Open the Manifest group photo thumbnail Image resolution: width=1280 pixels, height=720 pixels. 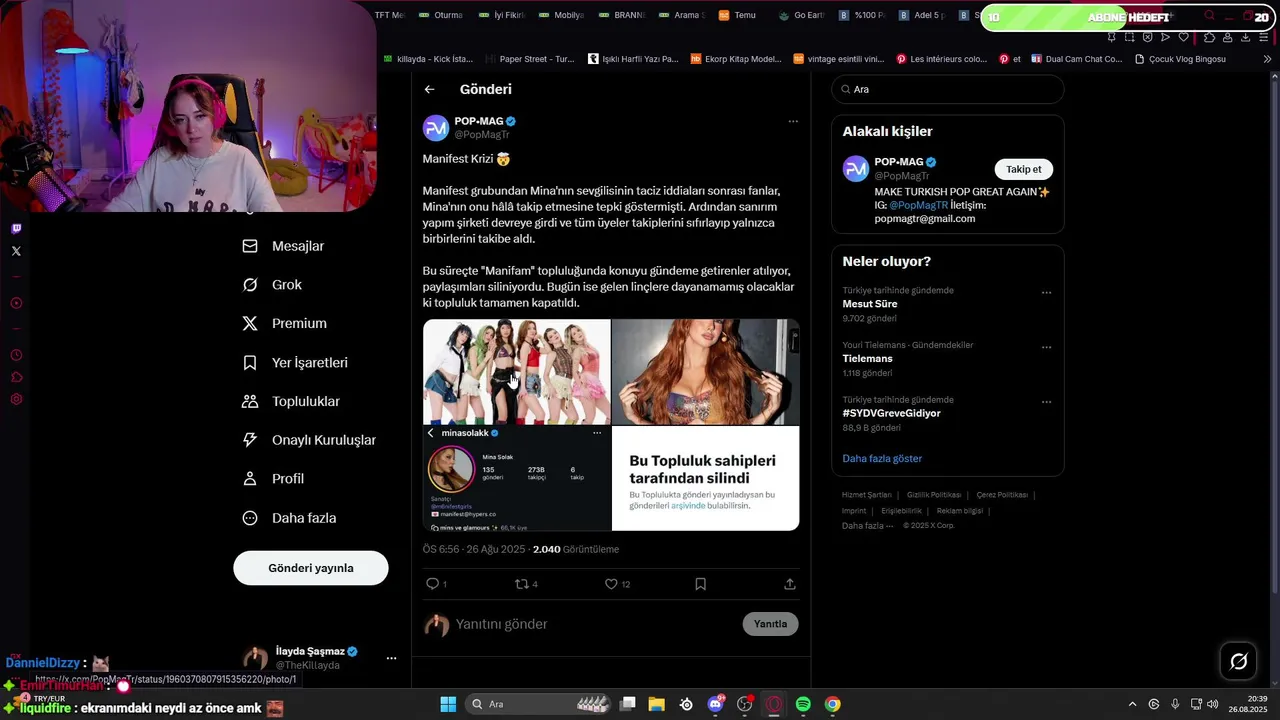pyautogui.click(x=517, y=372)
